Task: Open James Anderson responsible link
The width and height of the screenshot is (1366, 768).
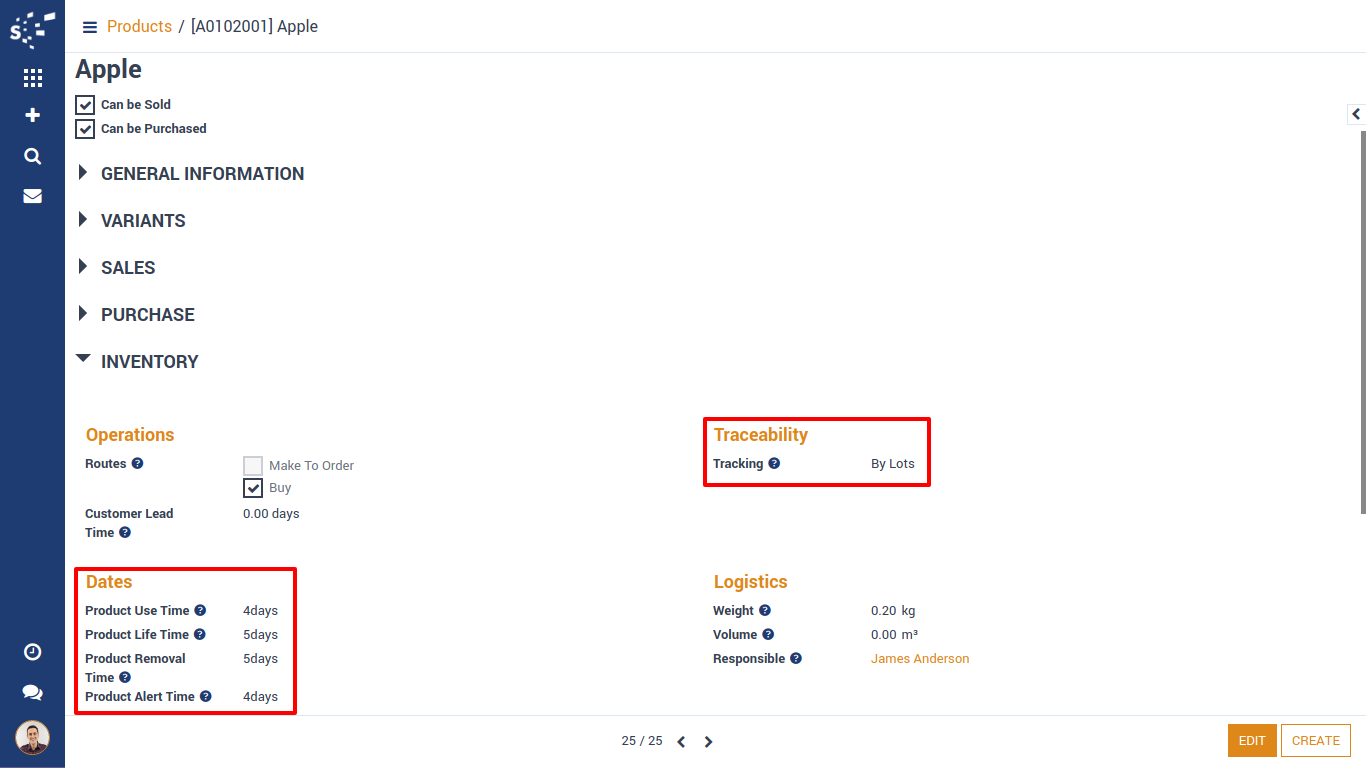Action: point(919,659)
